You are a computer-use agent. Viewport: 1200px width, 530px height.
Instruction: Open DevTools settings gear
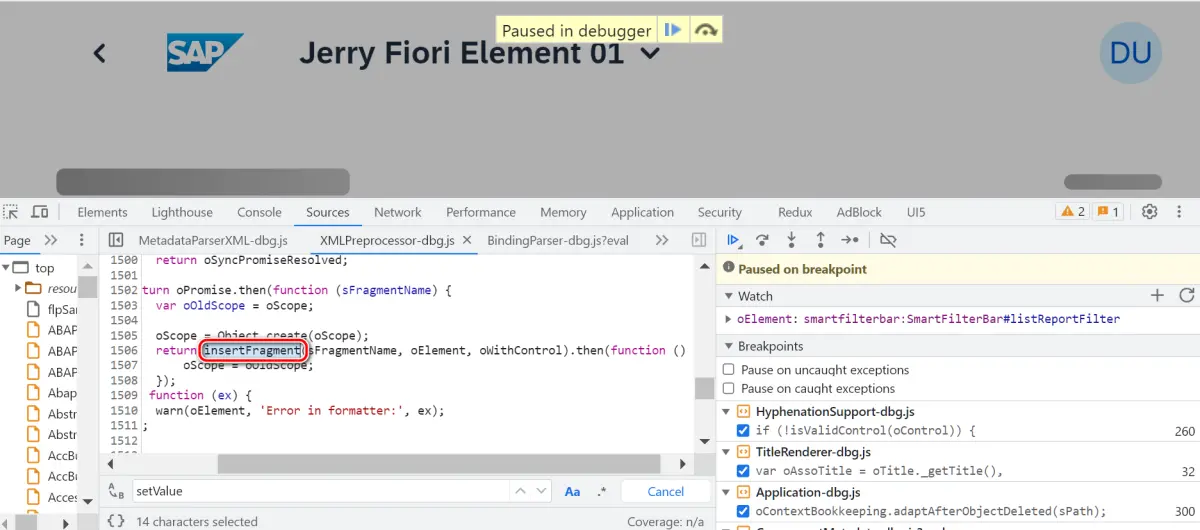click(1150, 212)
